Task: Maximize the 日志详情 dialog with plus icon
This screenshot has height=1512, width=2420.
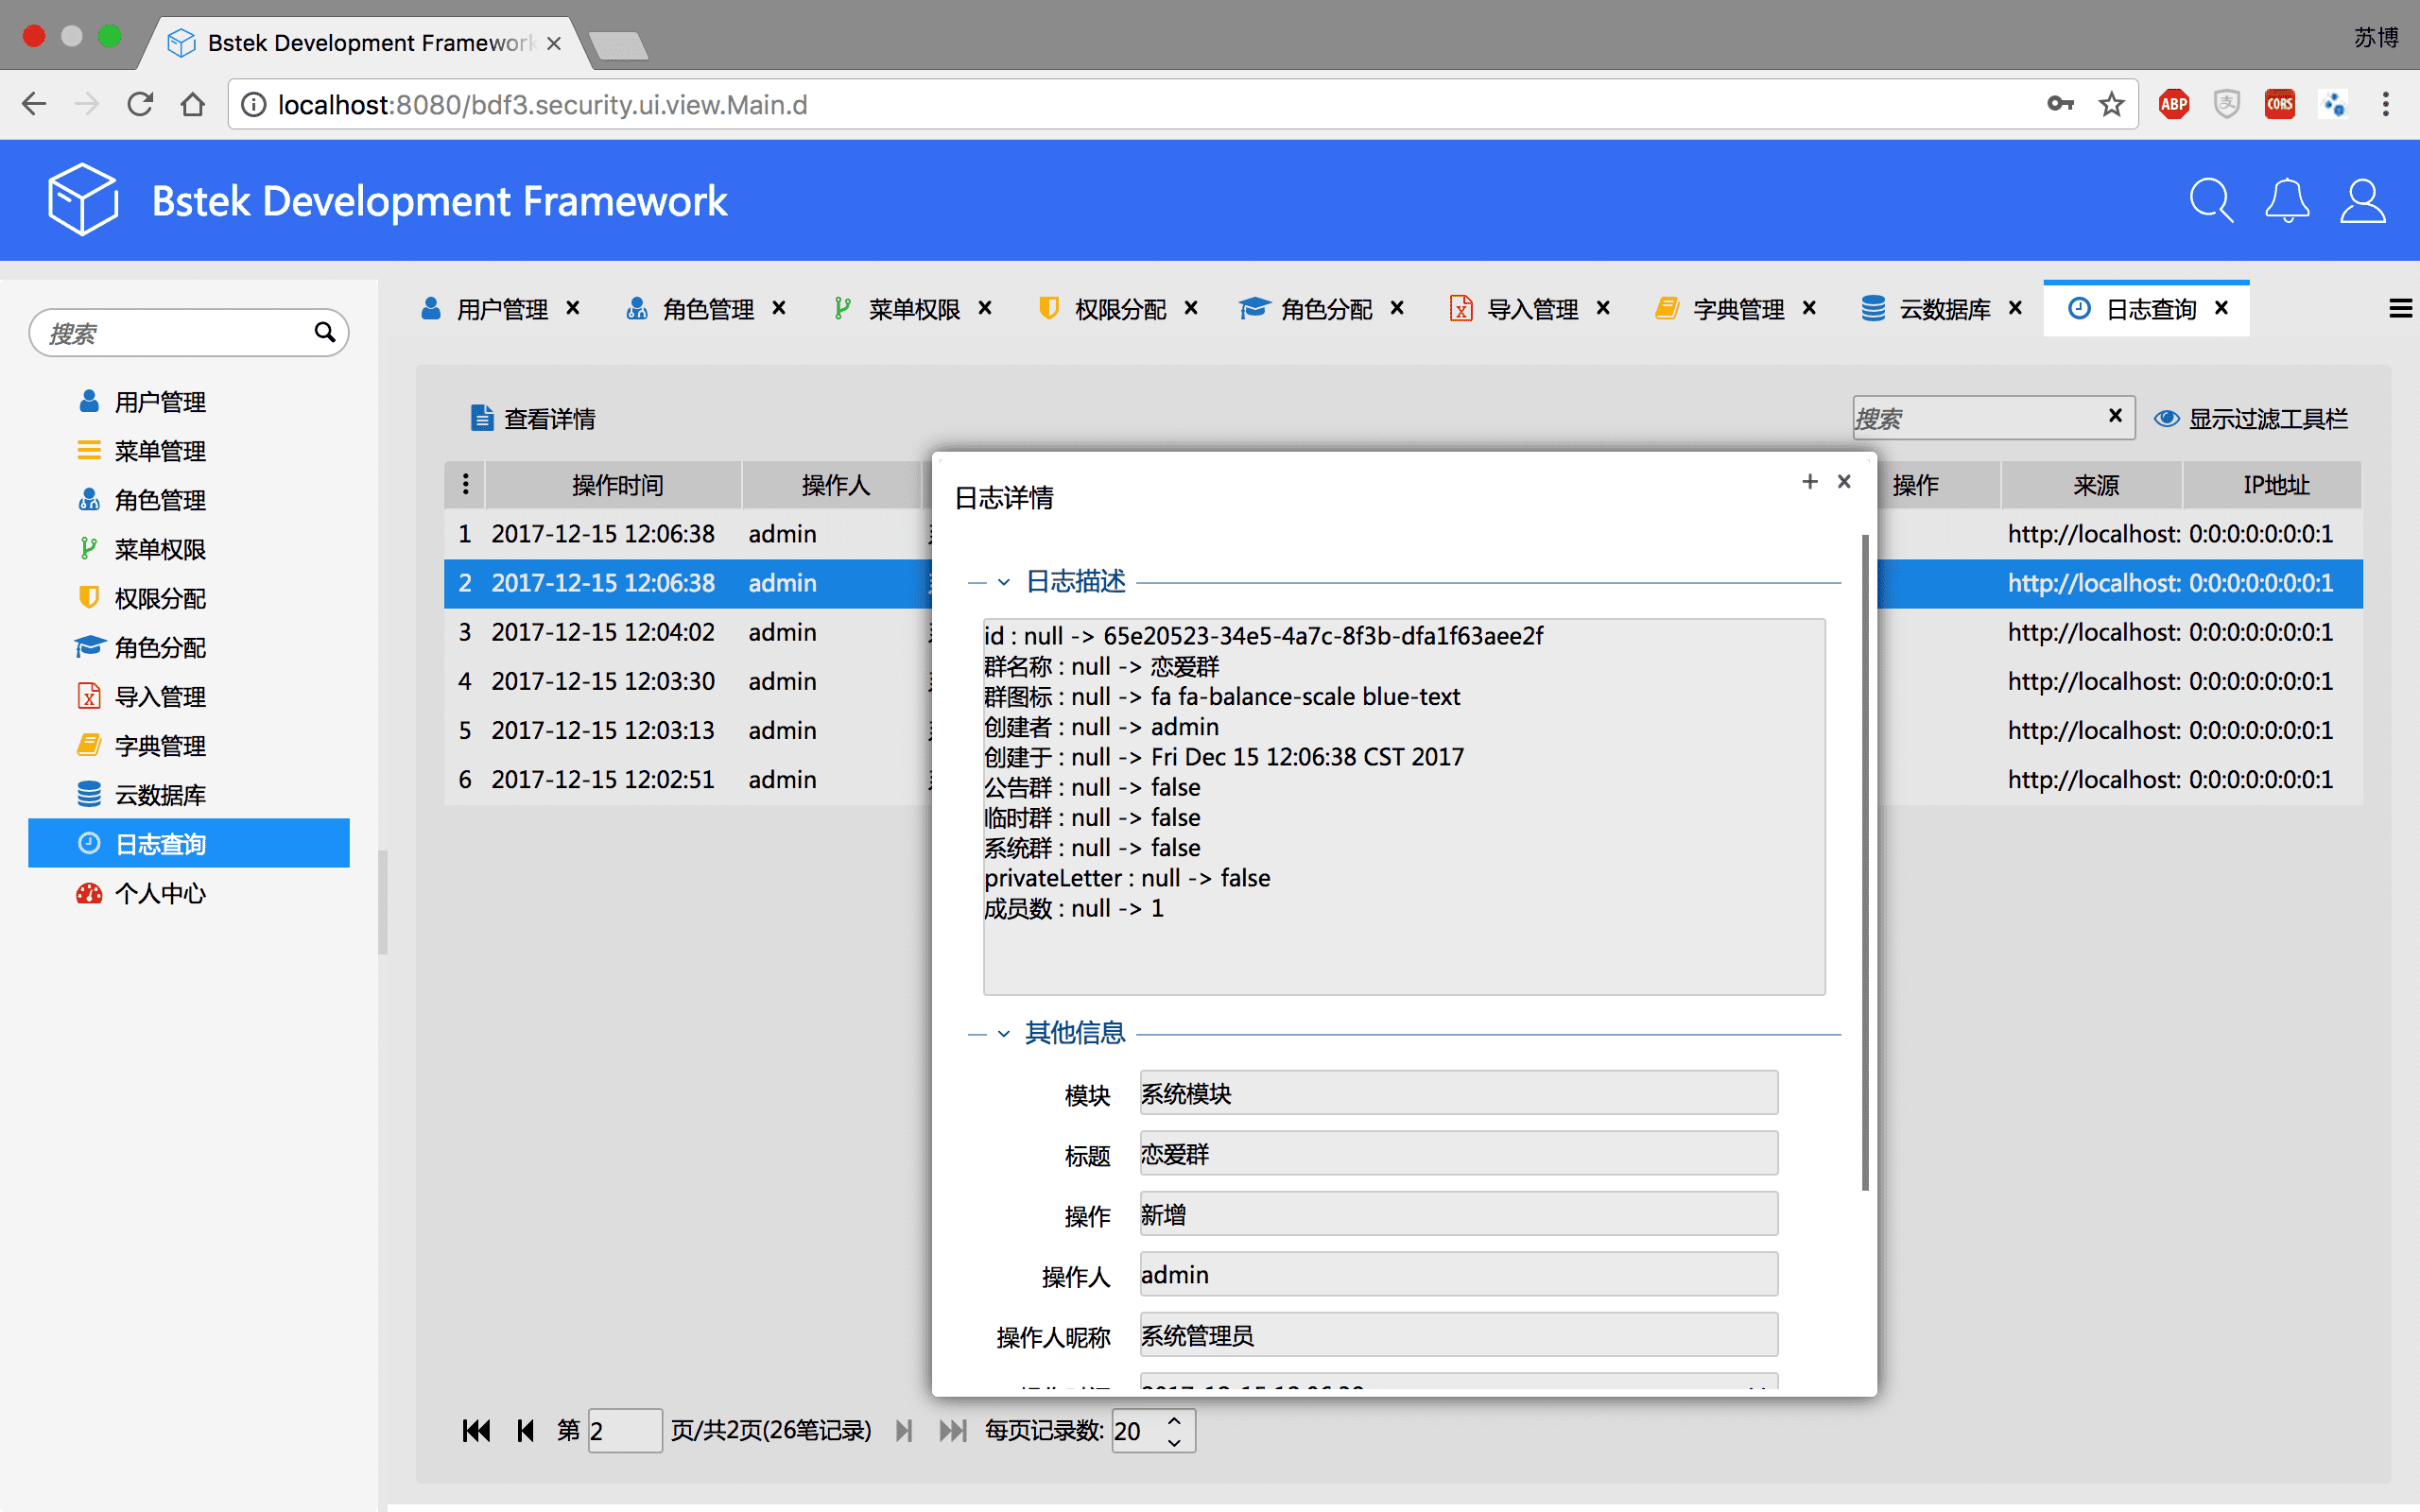Action: [x=1809, y=482]
